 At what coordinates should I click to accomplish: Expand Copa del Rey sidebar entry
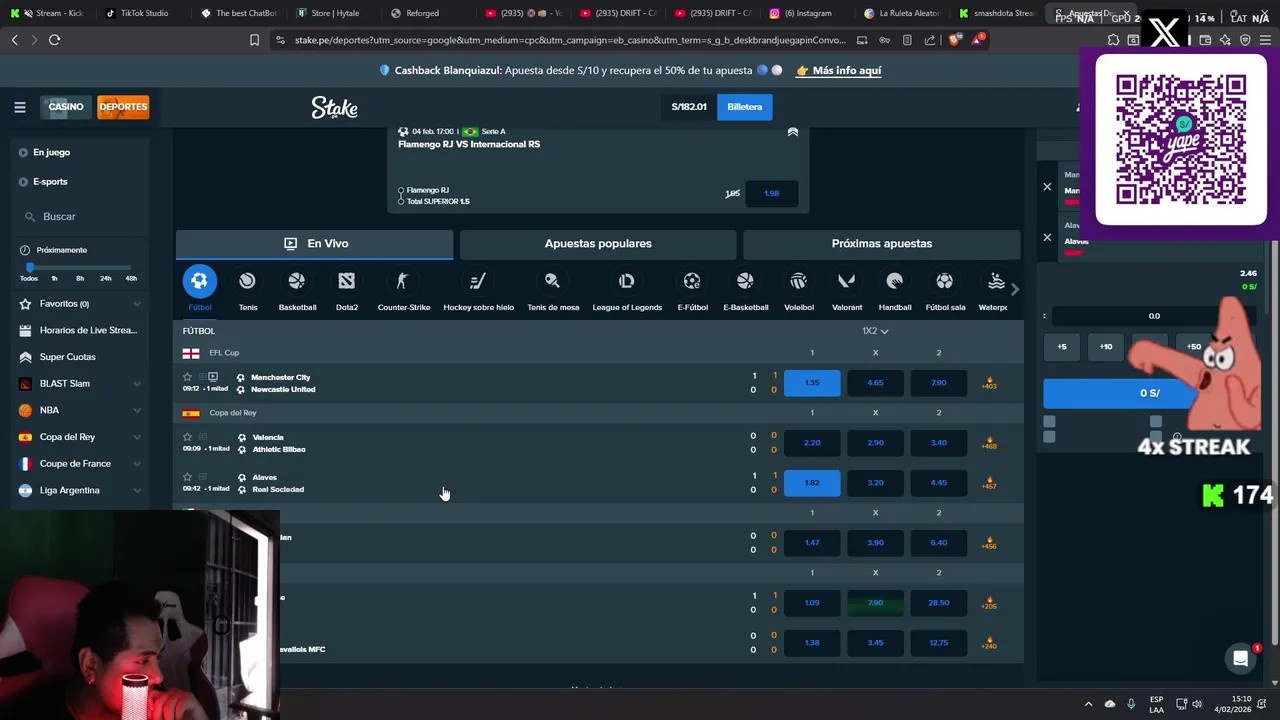pos(81,437)
